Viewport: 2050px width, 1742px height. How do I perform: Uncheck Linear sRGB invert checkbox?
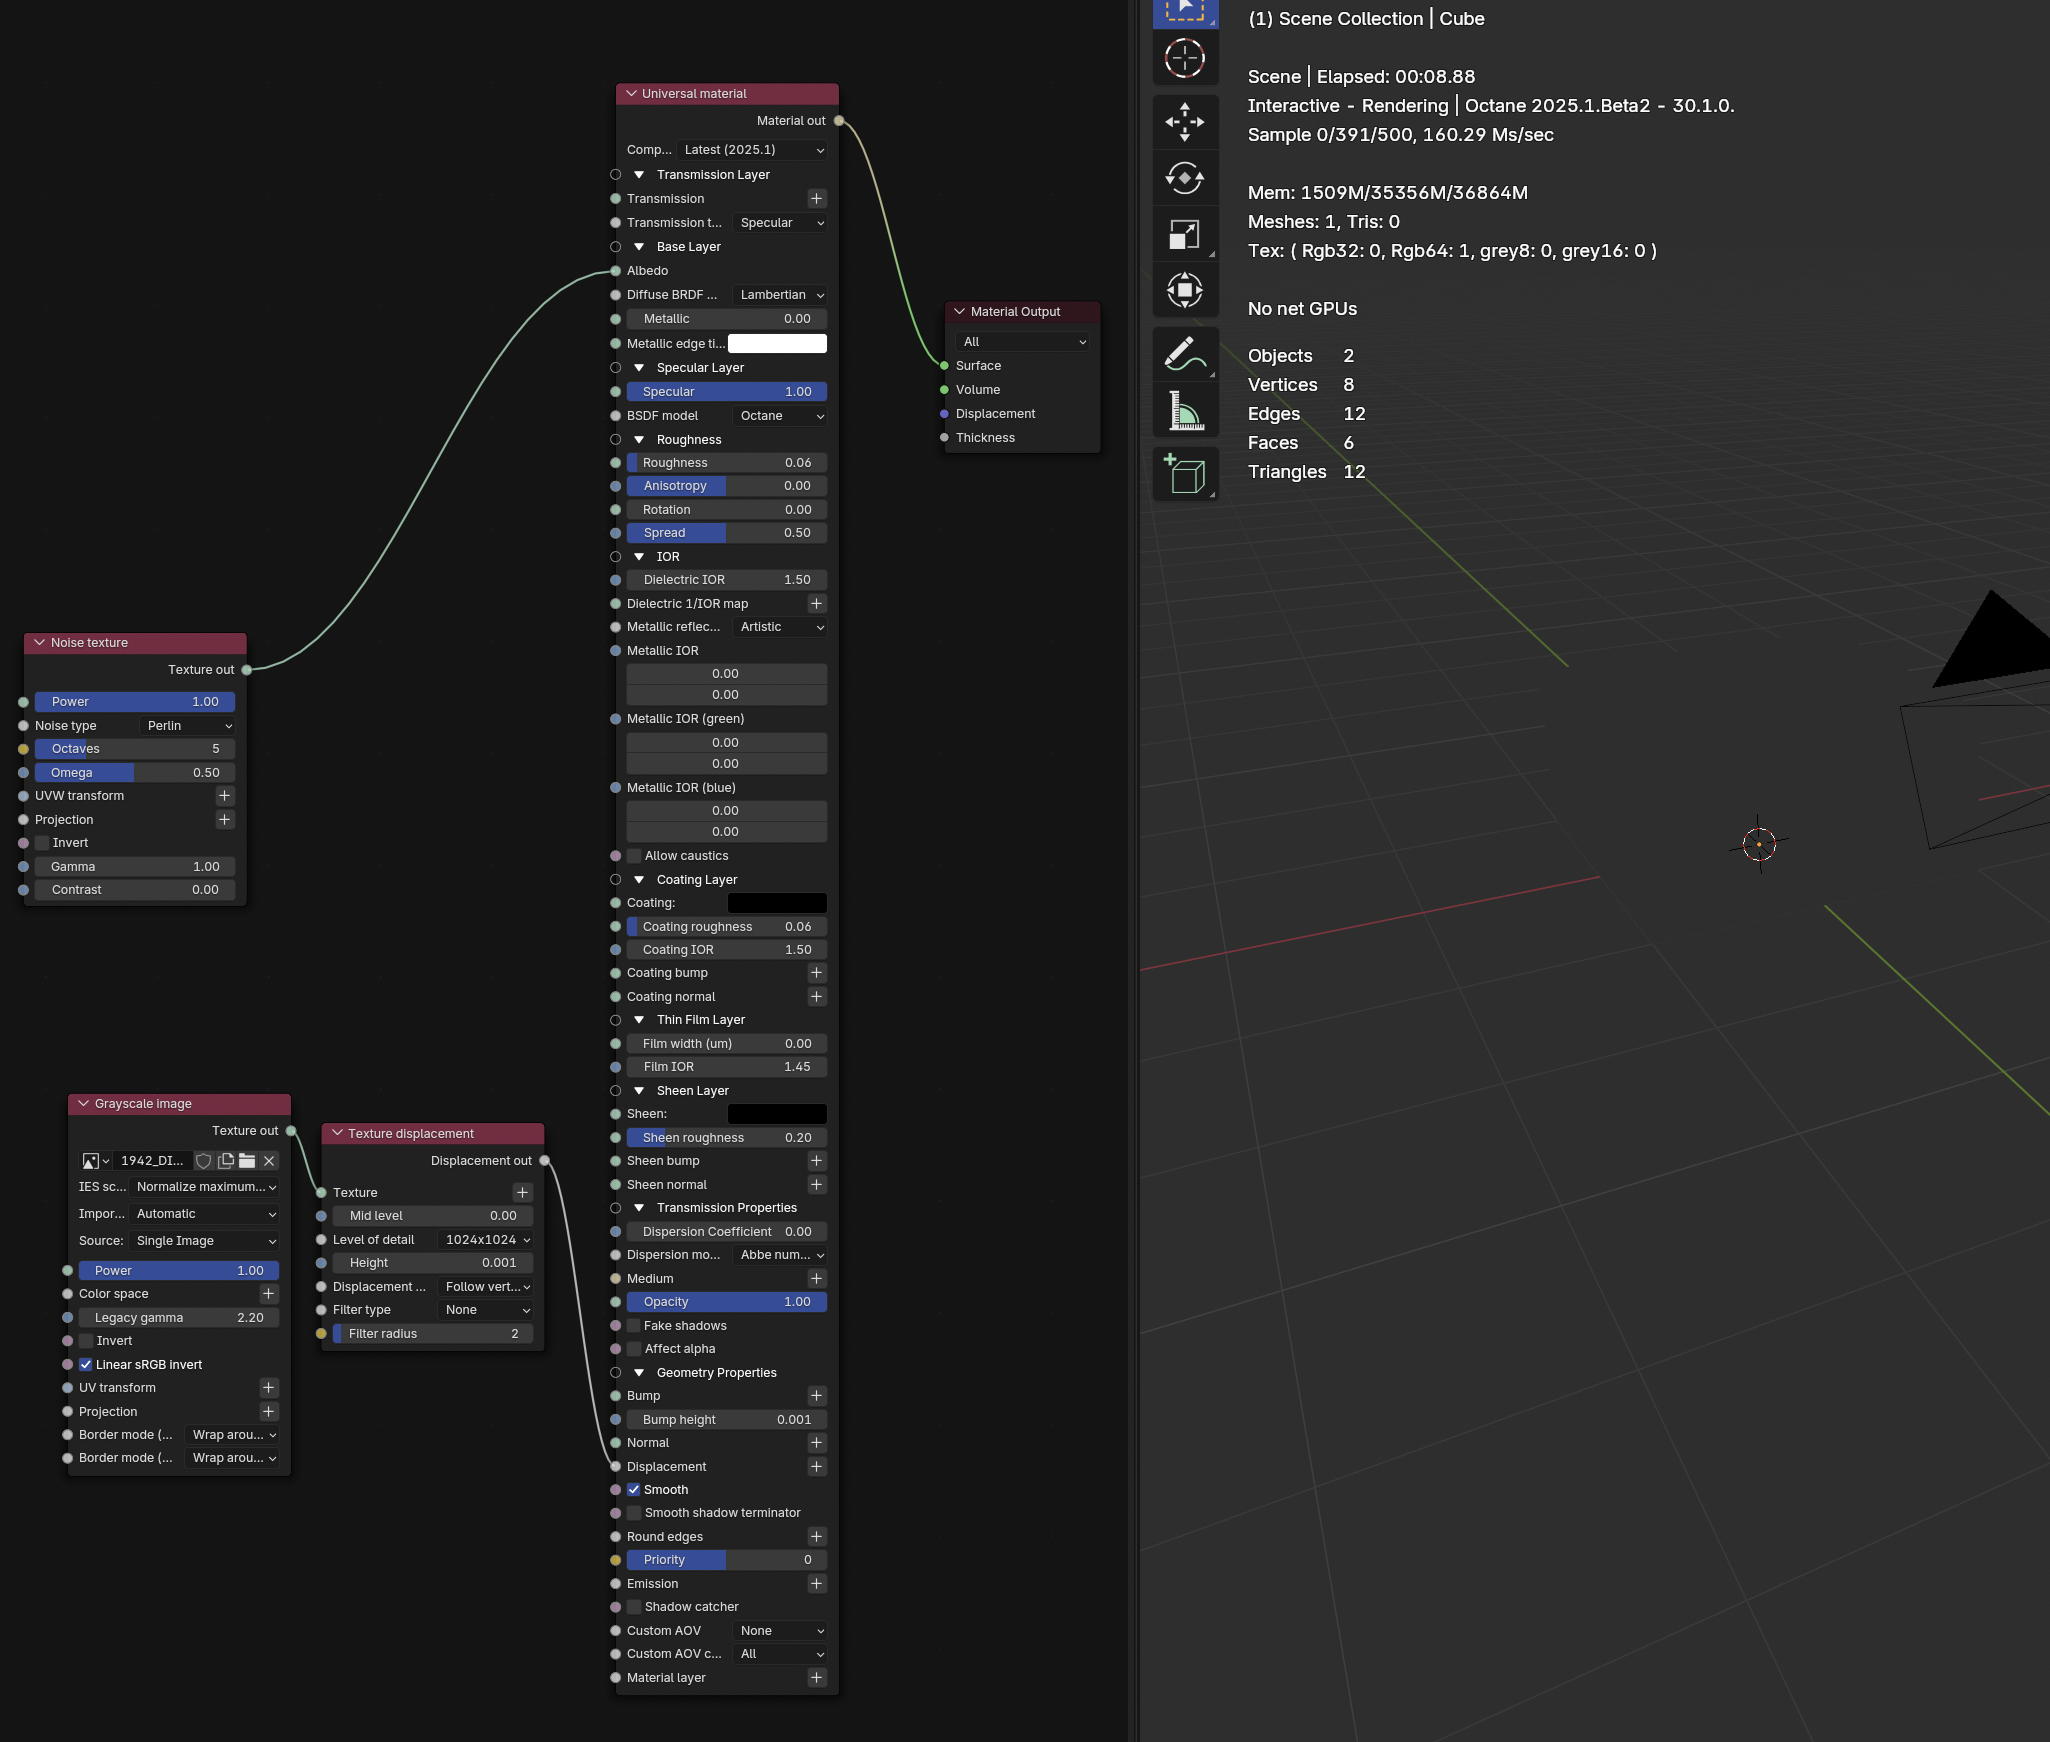pyautogui.click(x=86, y=1365)
